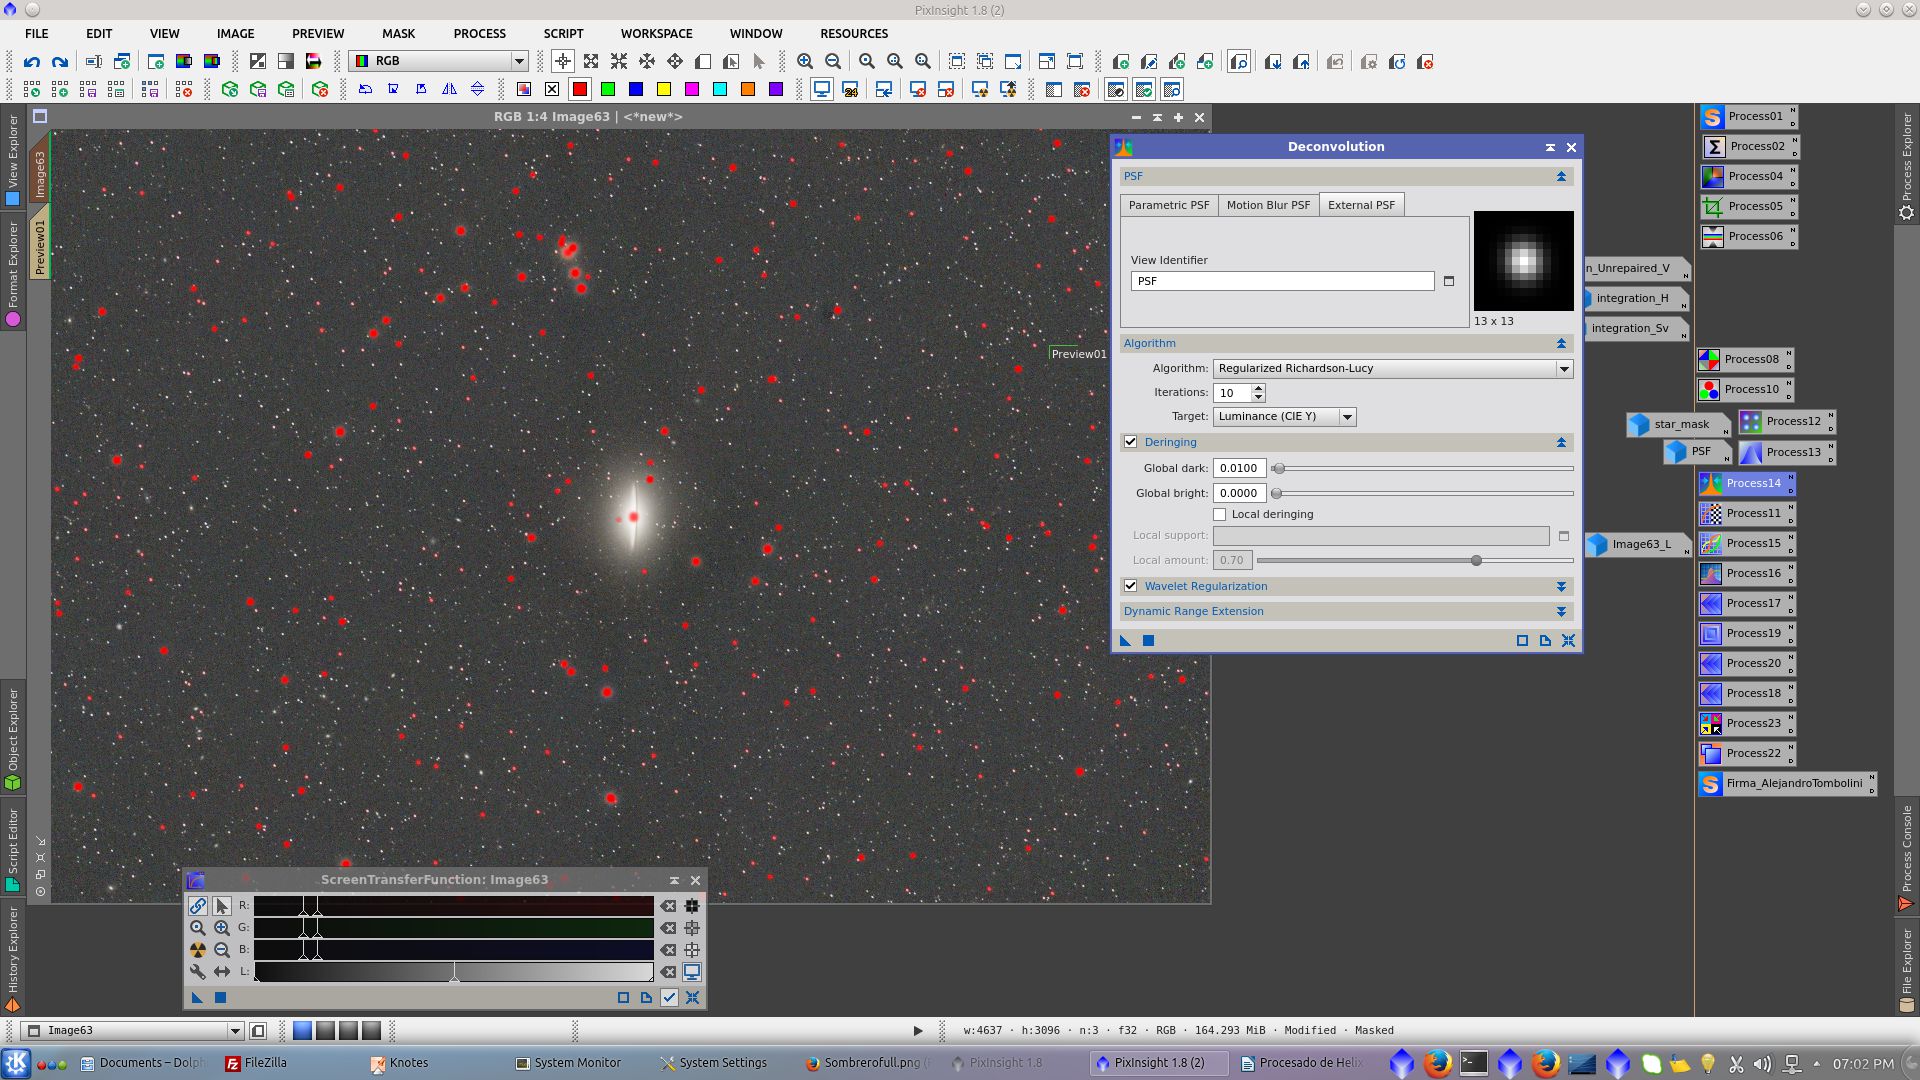Click the STF wrench settings icon
Screen dimensions: 1920x1080
tap(198, 972)
